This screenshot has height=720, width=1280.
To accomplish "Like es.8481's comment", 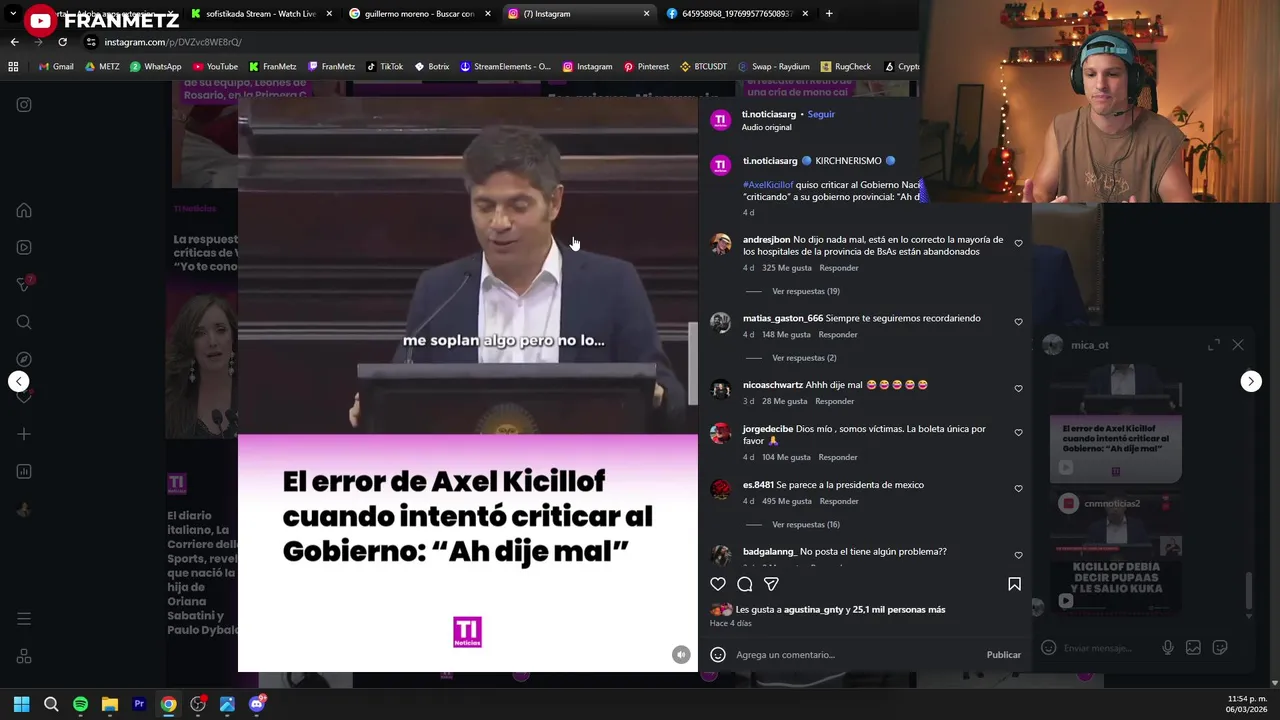I will point(1018,489).
